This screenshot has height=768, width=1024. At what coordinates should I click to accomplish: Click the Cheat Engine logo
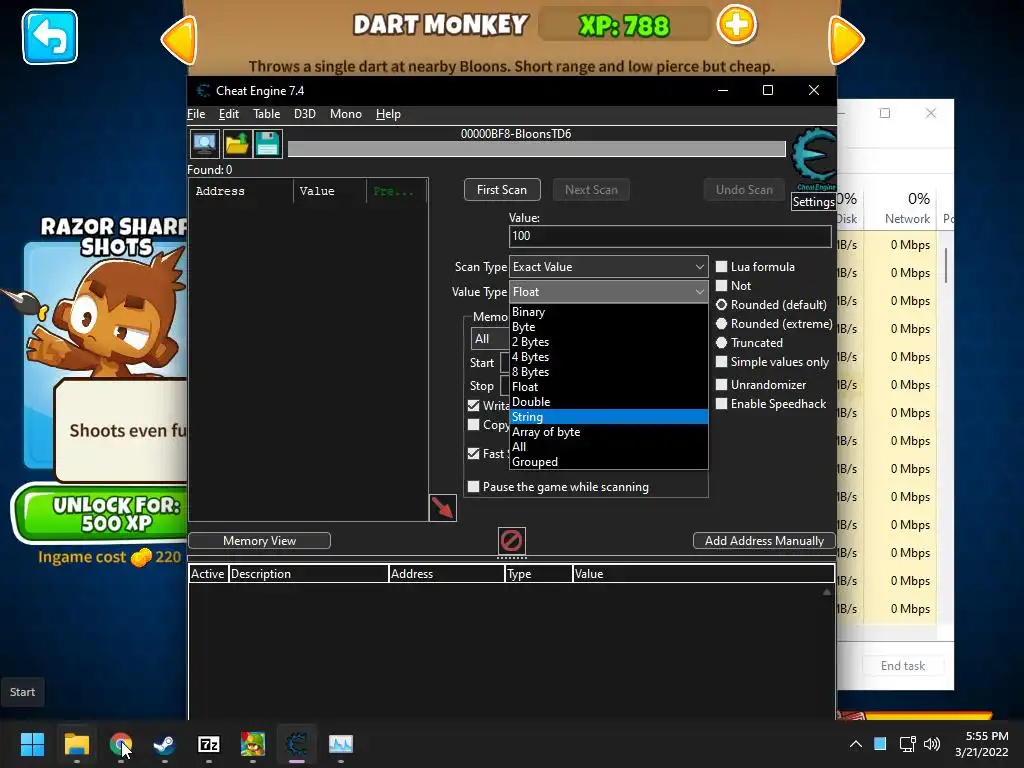tap(814, 157)
